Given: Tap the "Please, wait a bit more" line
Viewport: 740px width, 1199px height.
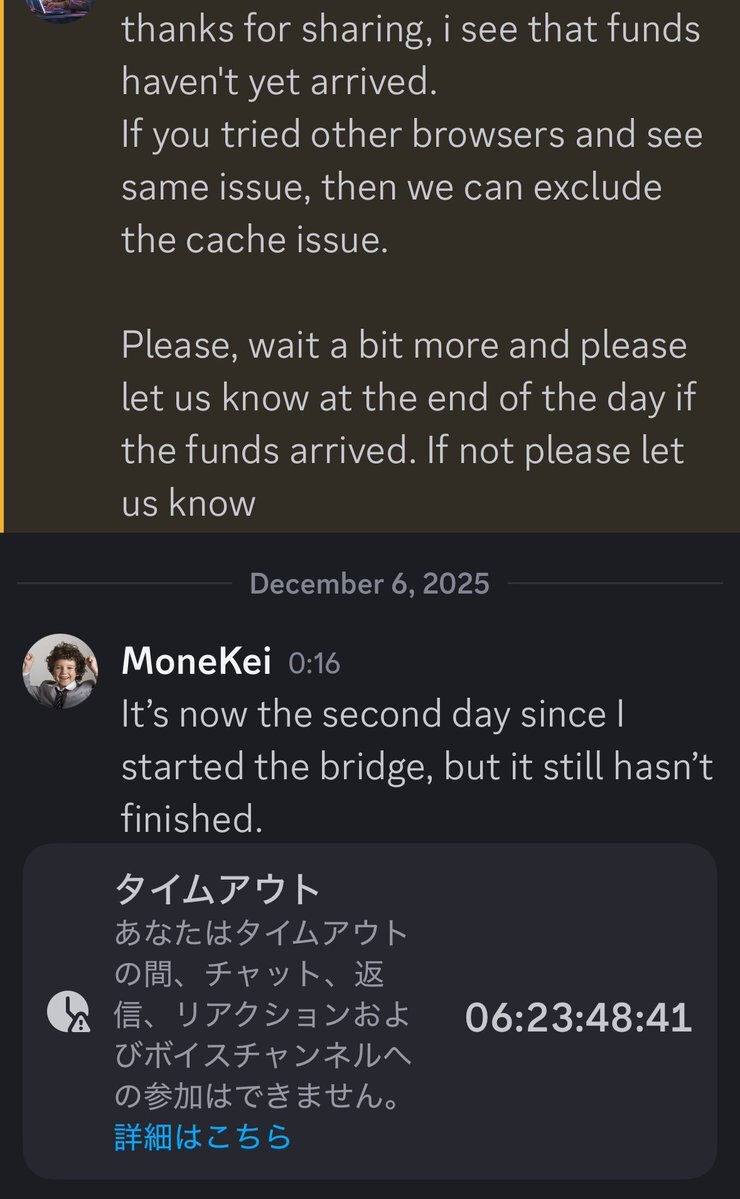Looking at the screenshot, I should [x=404, y=345].
